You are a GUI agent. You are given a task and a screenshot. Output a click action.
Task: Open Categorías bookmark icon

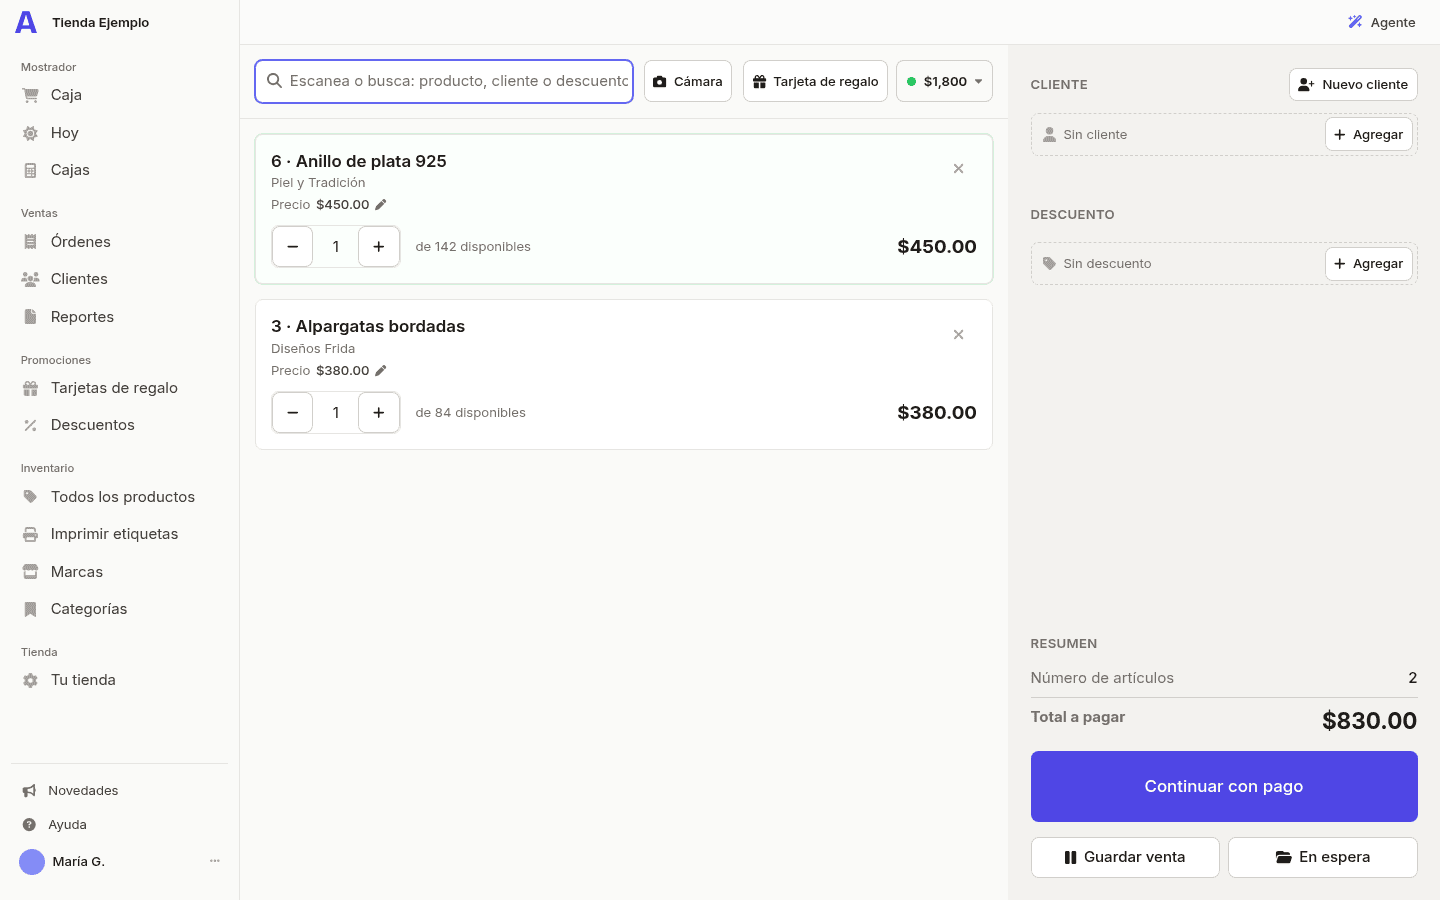[x=30, y=609]
